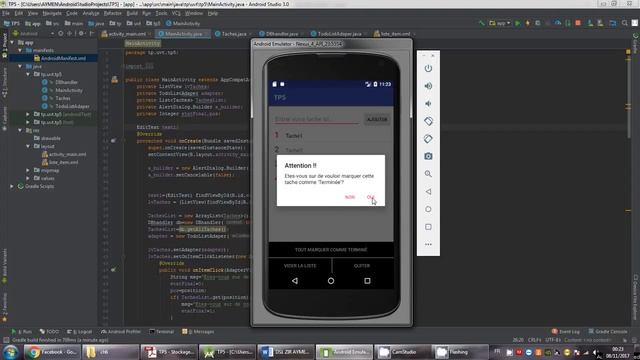
Task: Open the Android project view selector dropdown
Action: [x=33, y=33]
